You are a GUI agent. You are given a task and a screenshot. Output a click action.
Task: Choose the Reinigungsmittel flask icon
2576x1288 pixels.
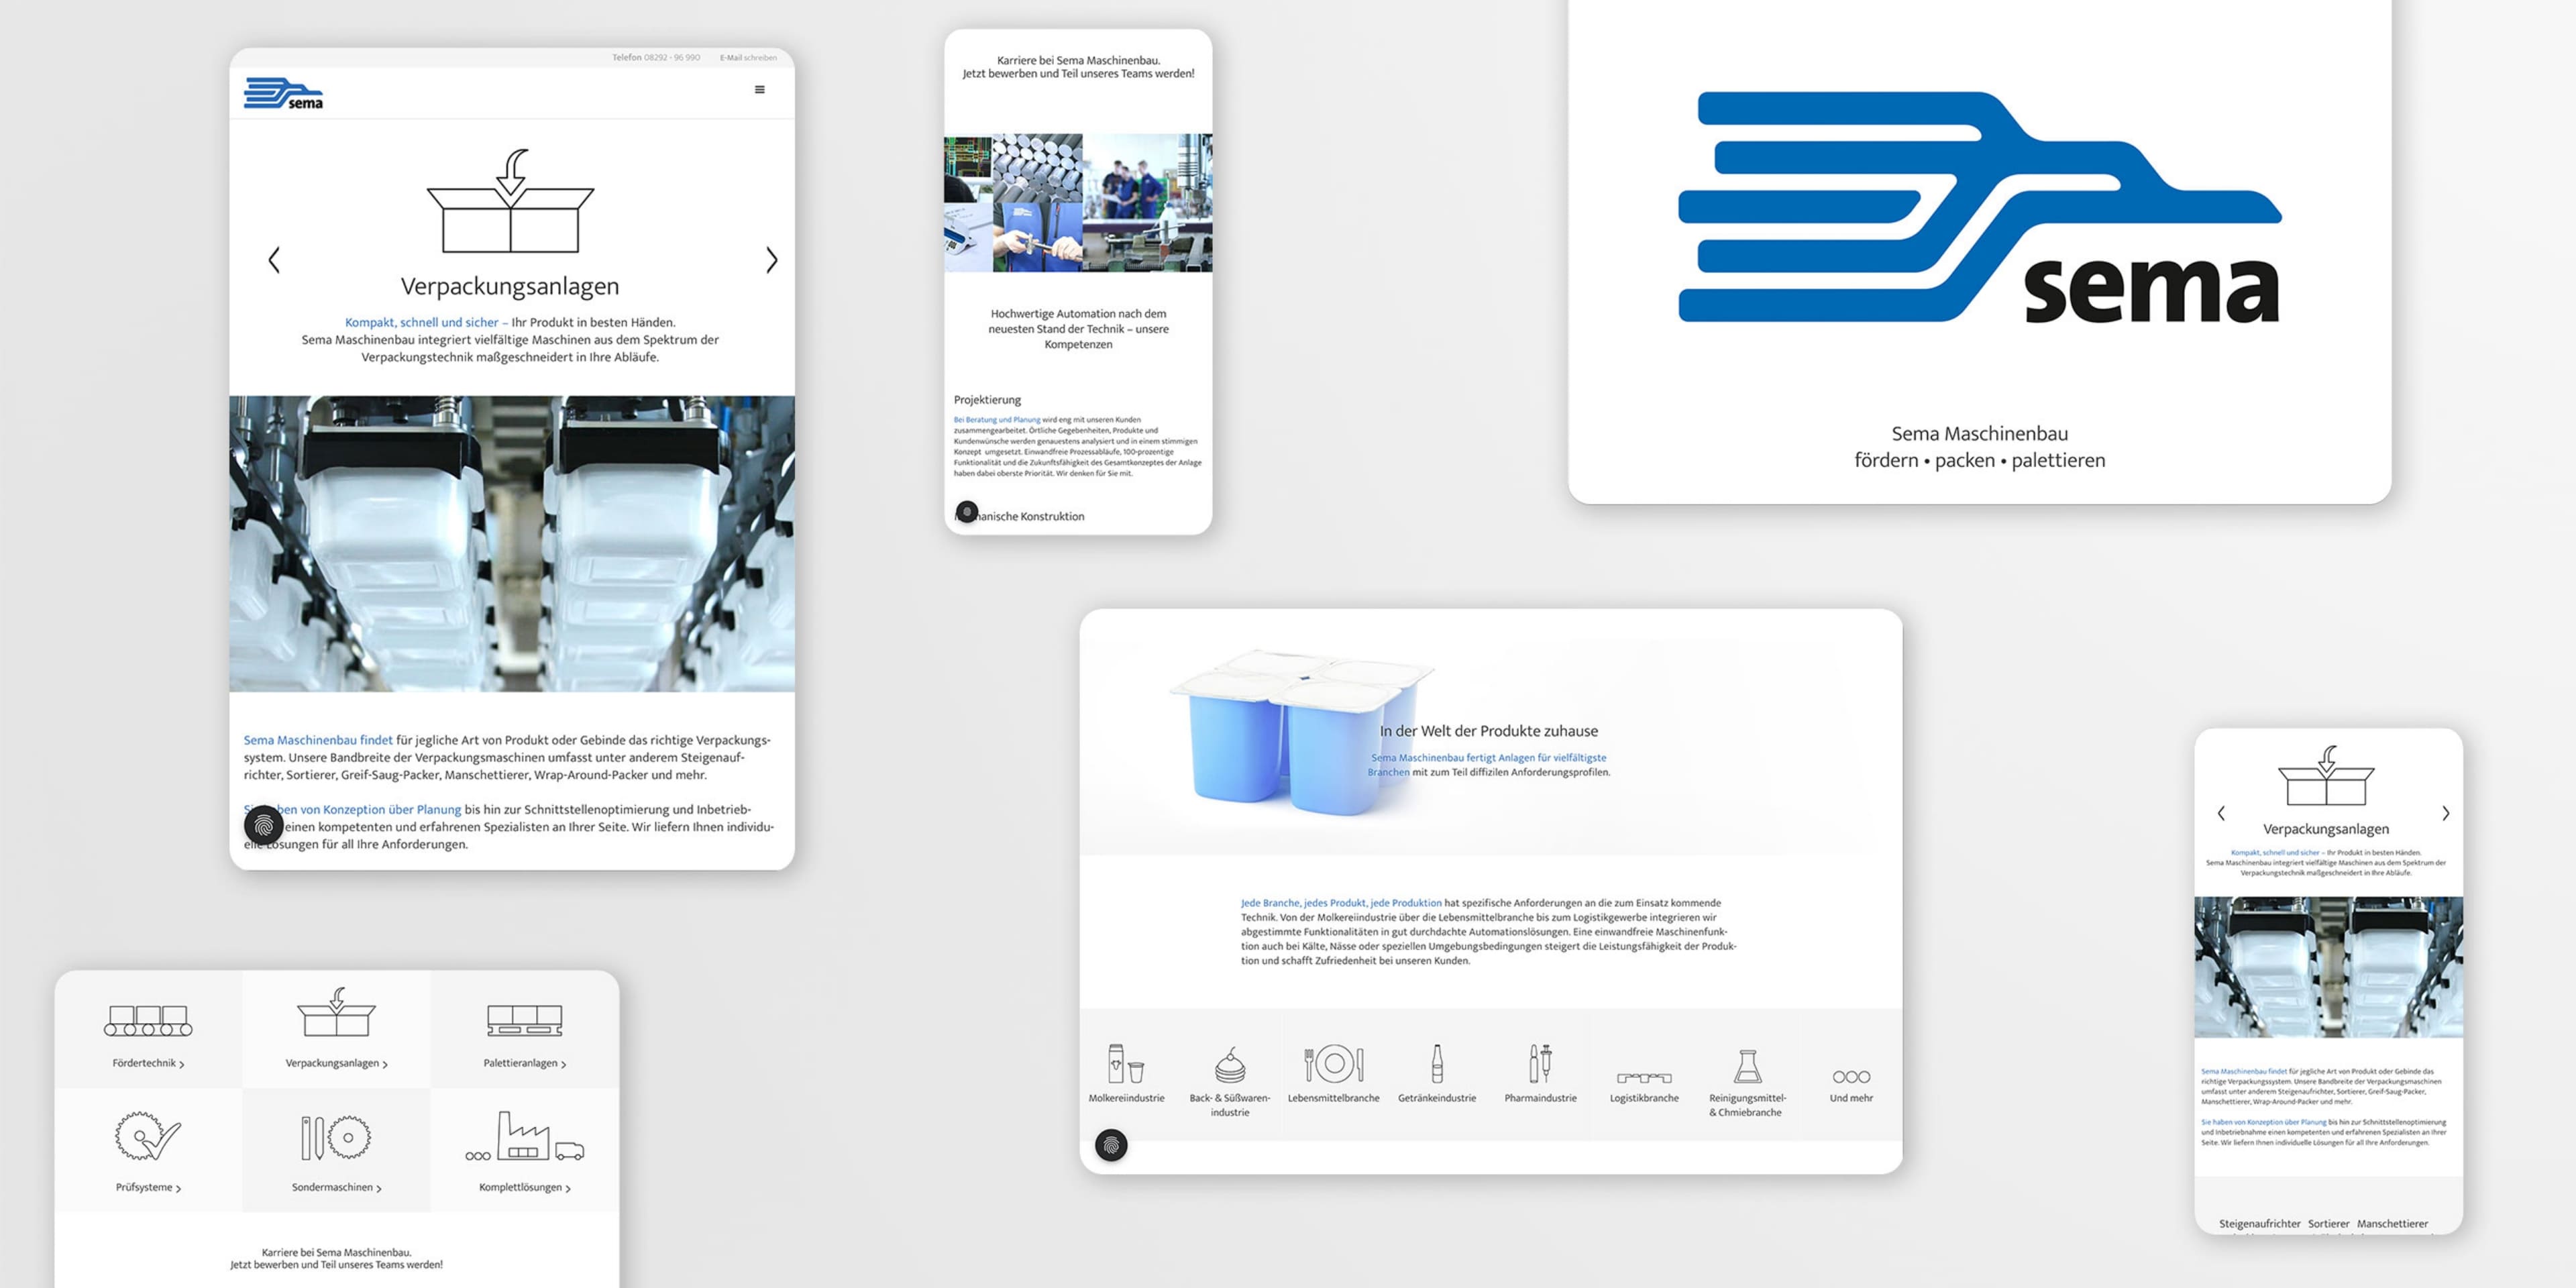(x=1747, y=1066)
